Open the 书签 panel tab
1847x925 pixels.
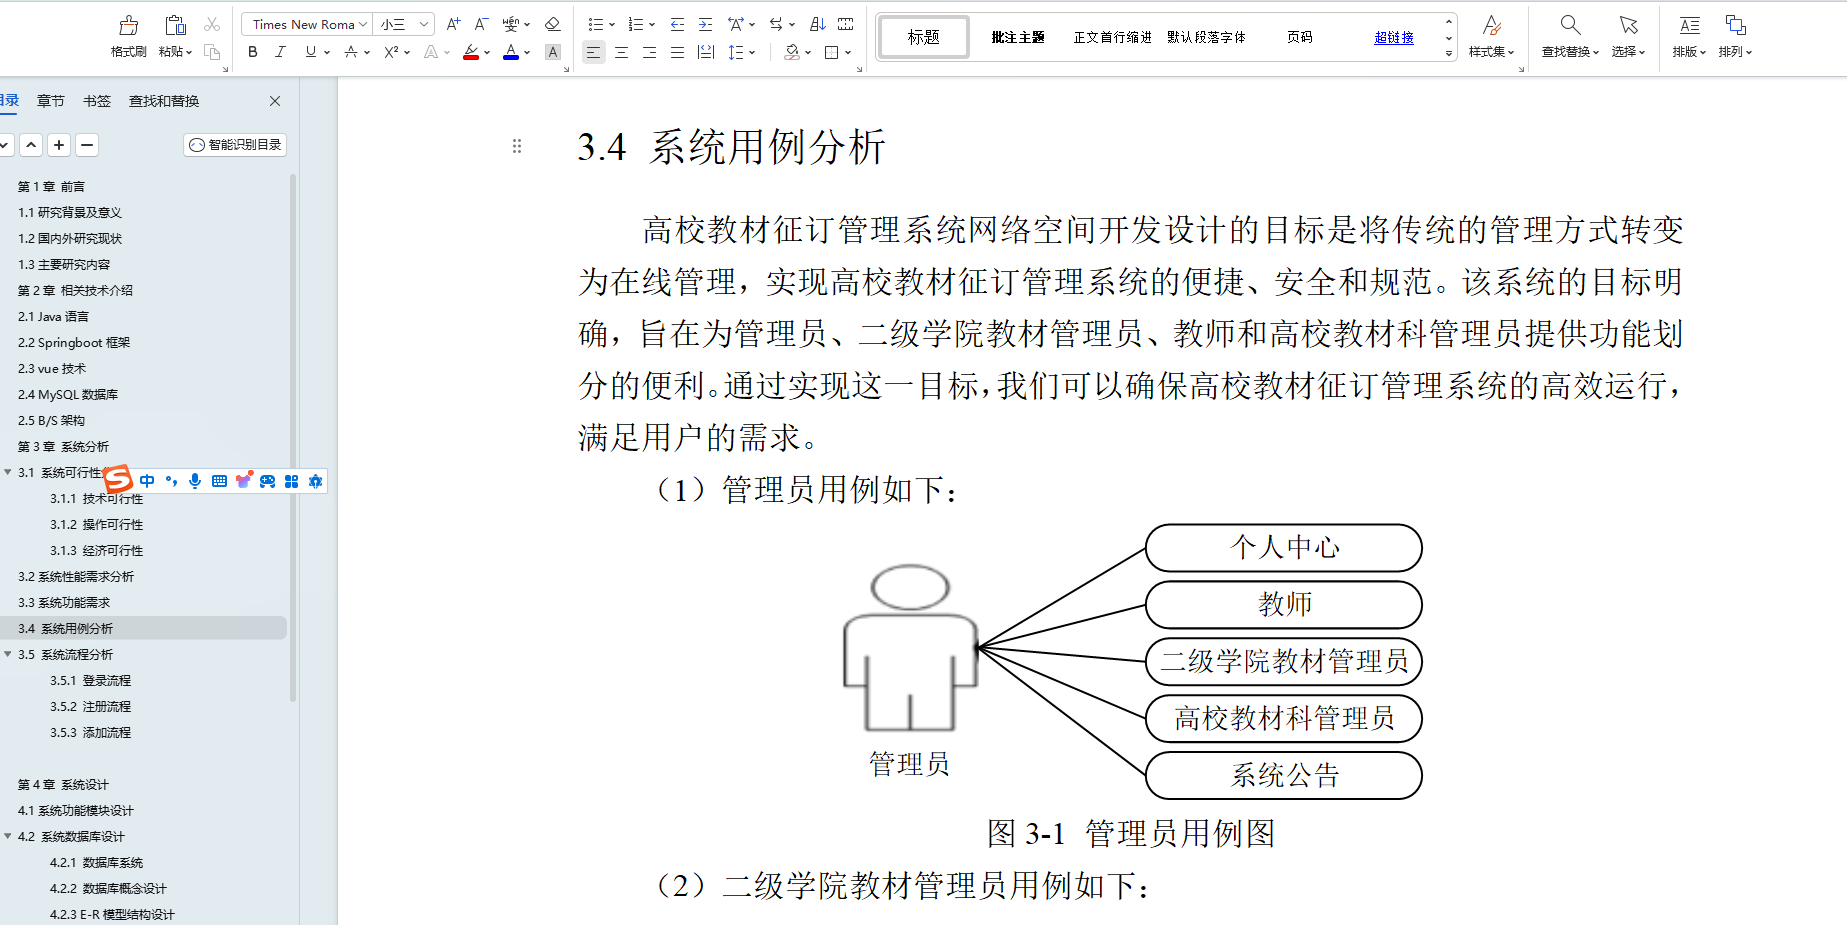point(97,100)
